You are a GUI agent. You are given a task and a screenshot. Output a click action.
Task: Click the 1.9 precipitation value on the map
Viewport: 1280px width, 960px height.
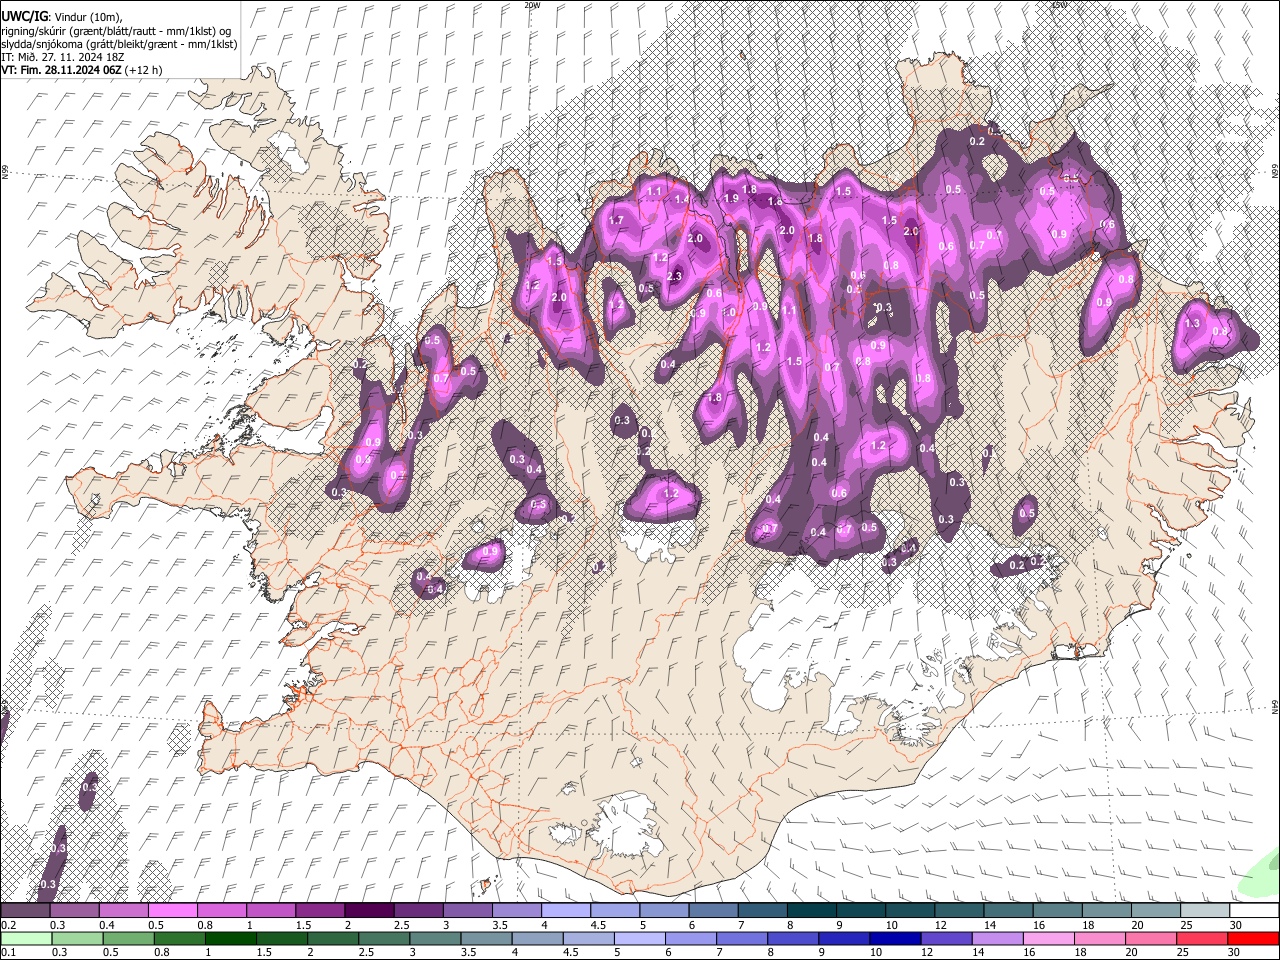[x=731, y=199]
